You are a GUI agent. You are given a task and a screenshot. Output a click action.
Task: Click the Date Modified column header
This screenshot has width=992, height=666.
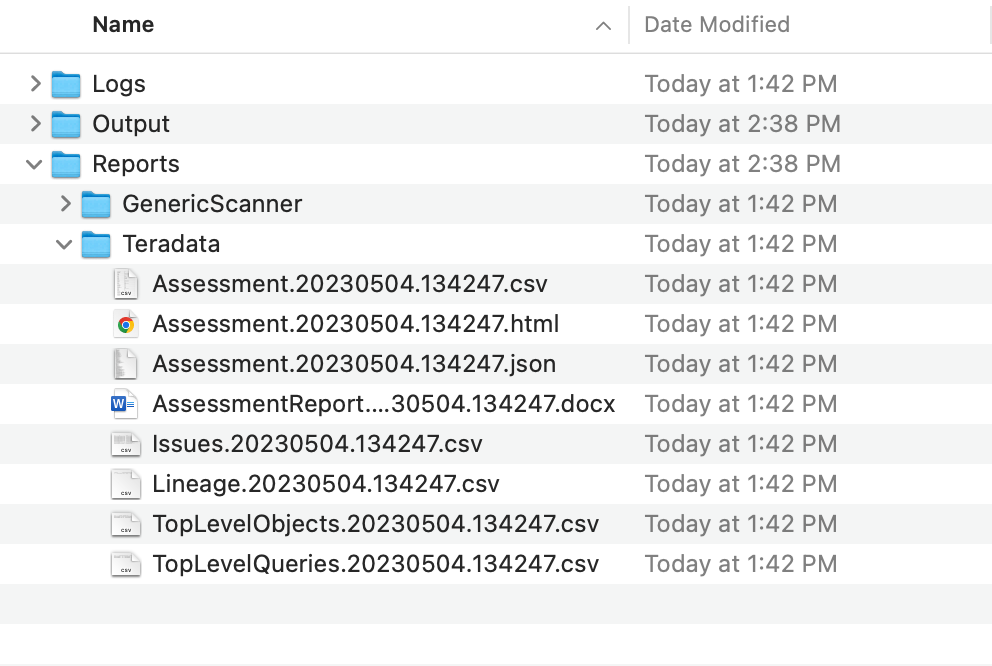coord(716,24)
